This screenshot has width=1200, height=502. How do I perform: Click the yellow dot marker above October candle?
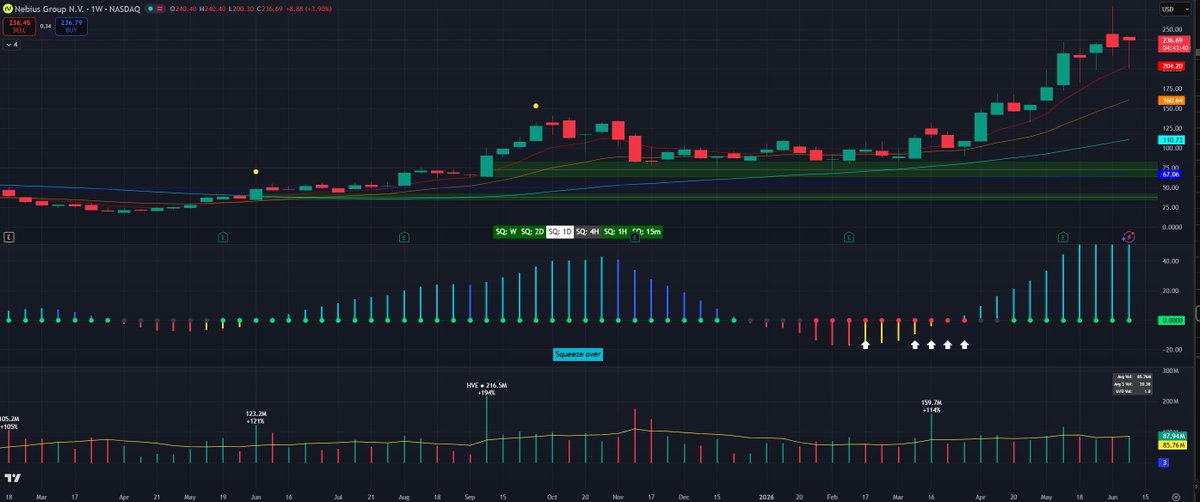coord(536,105)
